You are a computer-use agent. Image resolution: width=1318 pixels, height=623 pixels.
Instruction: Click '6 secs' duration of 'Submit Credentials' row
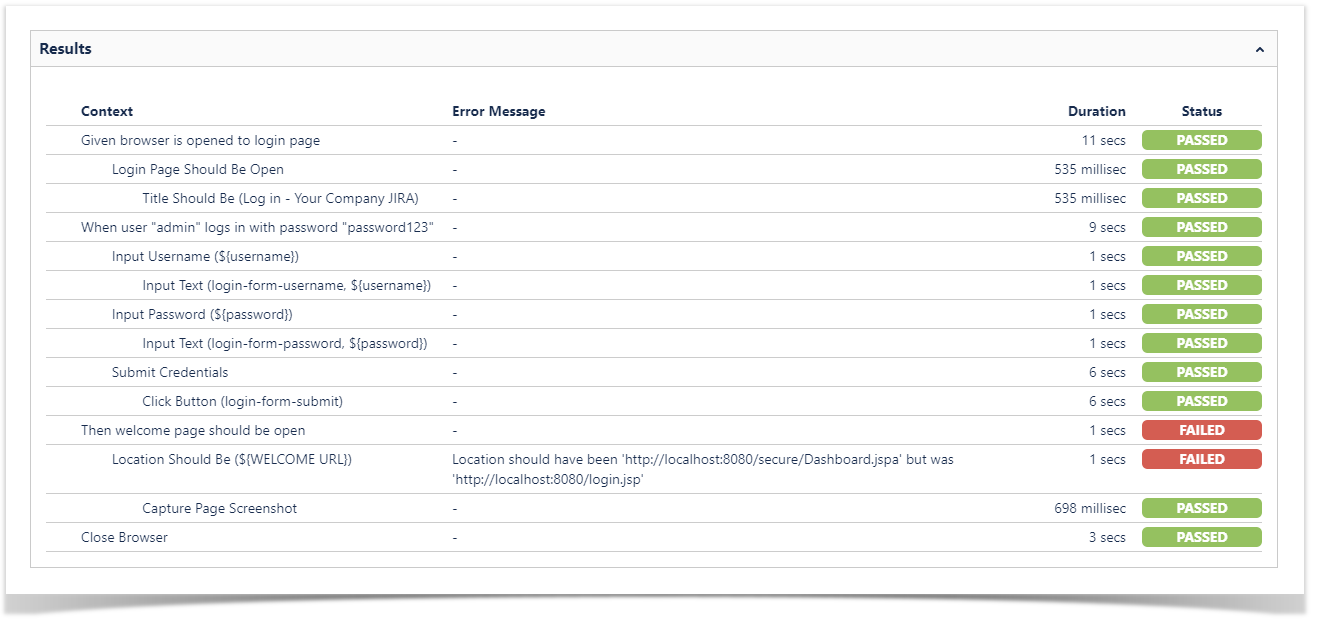click(x=1107, y=372)
